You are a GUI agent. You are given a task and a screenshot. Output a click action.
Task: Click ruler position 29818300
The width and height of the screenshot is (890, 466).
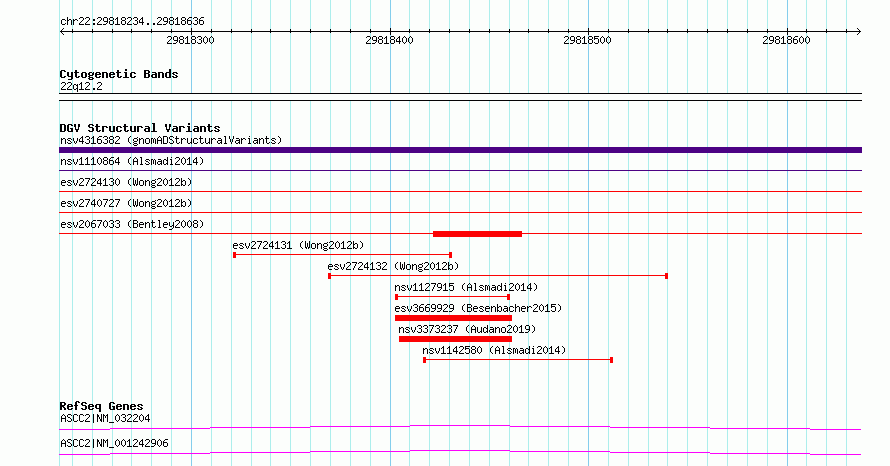point(190,40)
